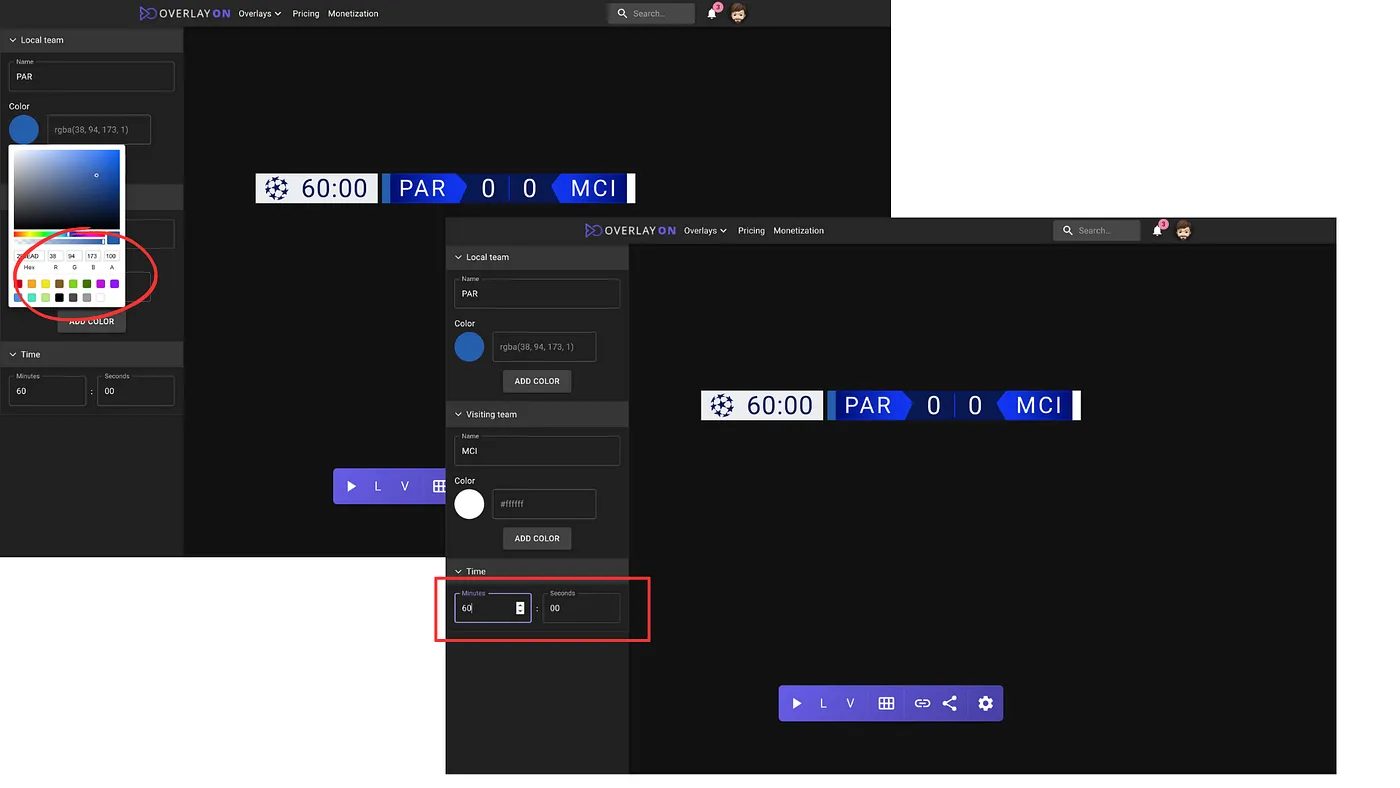
Task: Click the Hex value field in color picker
Action: (x=29, y=256)
